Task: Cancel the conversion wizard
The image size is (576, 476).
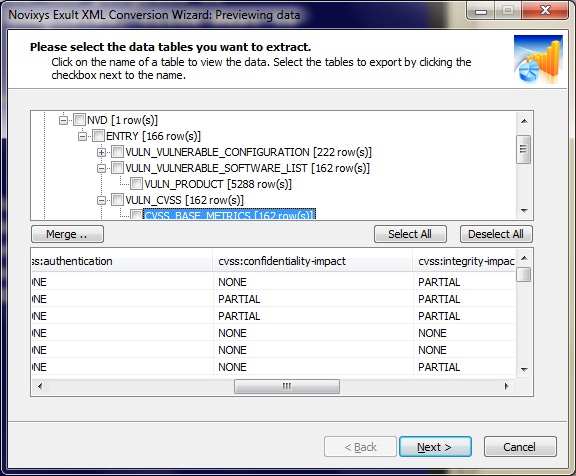Action: coord(520,447)
